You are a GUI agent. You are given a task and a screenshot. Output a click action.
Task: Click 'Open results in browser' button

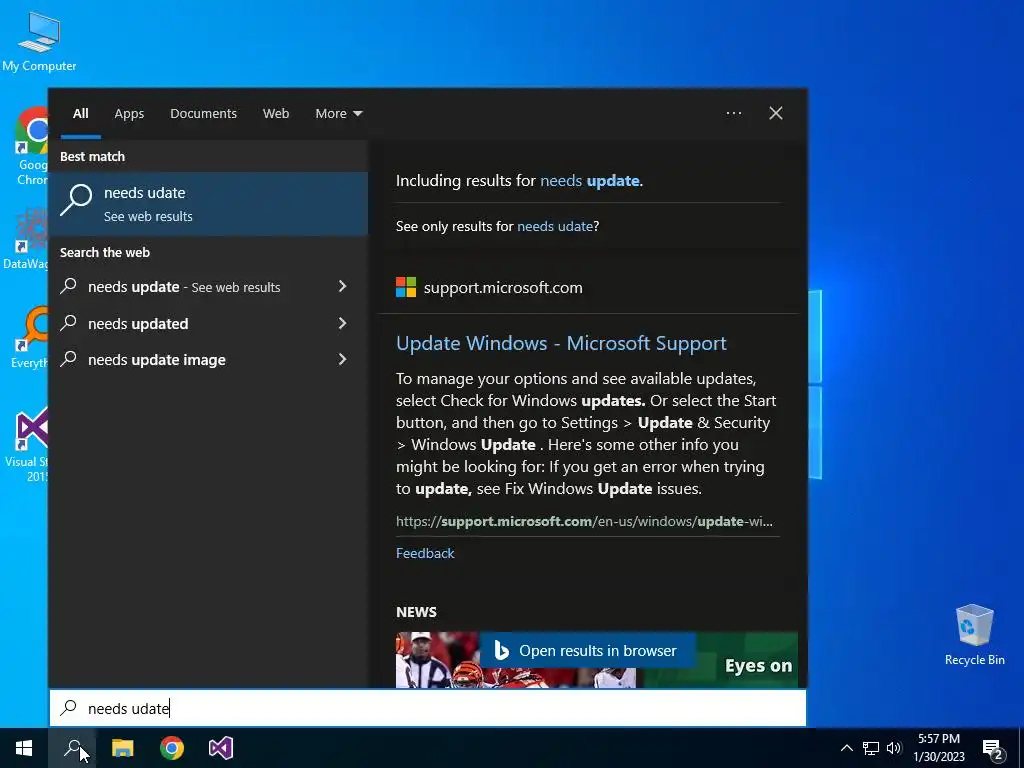[587, 650]
